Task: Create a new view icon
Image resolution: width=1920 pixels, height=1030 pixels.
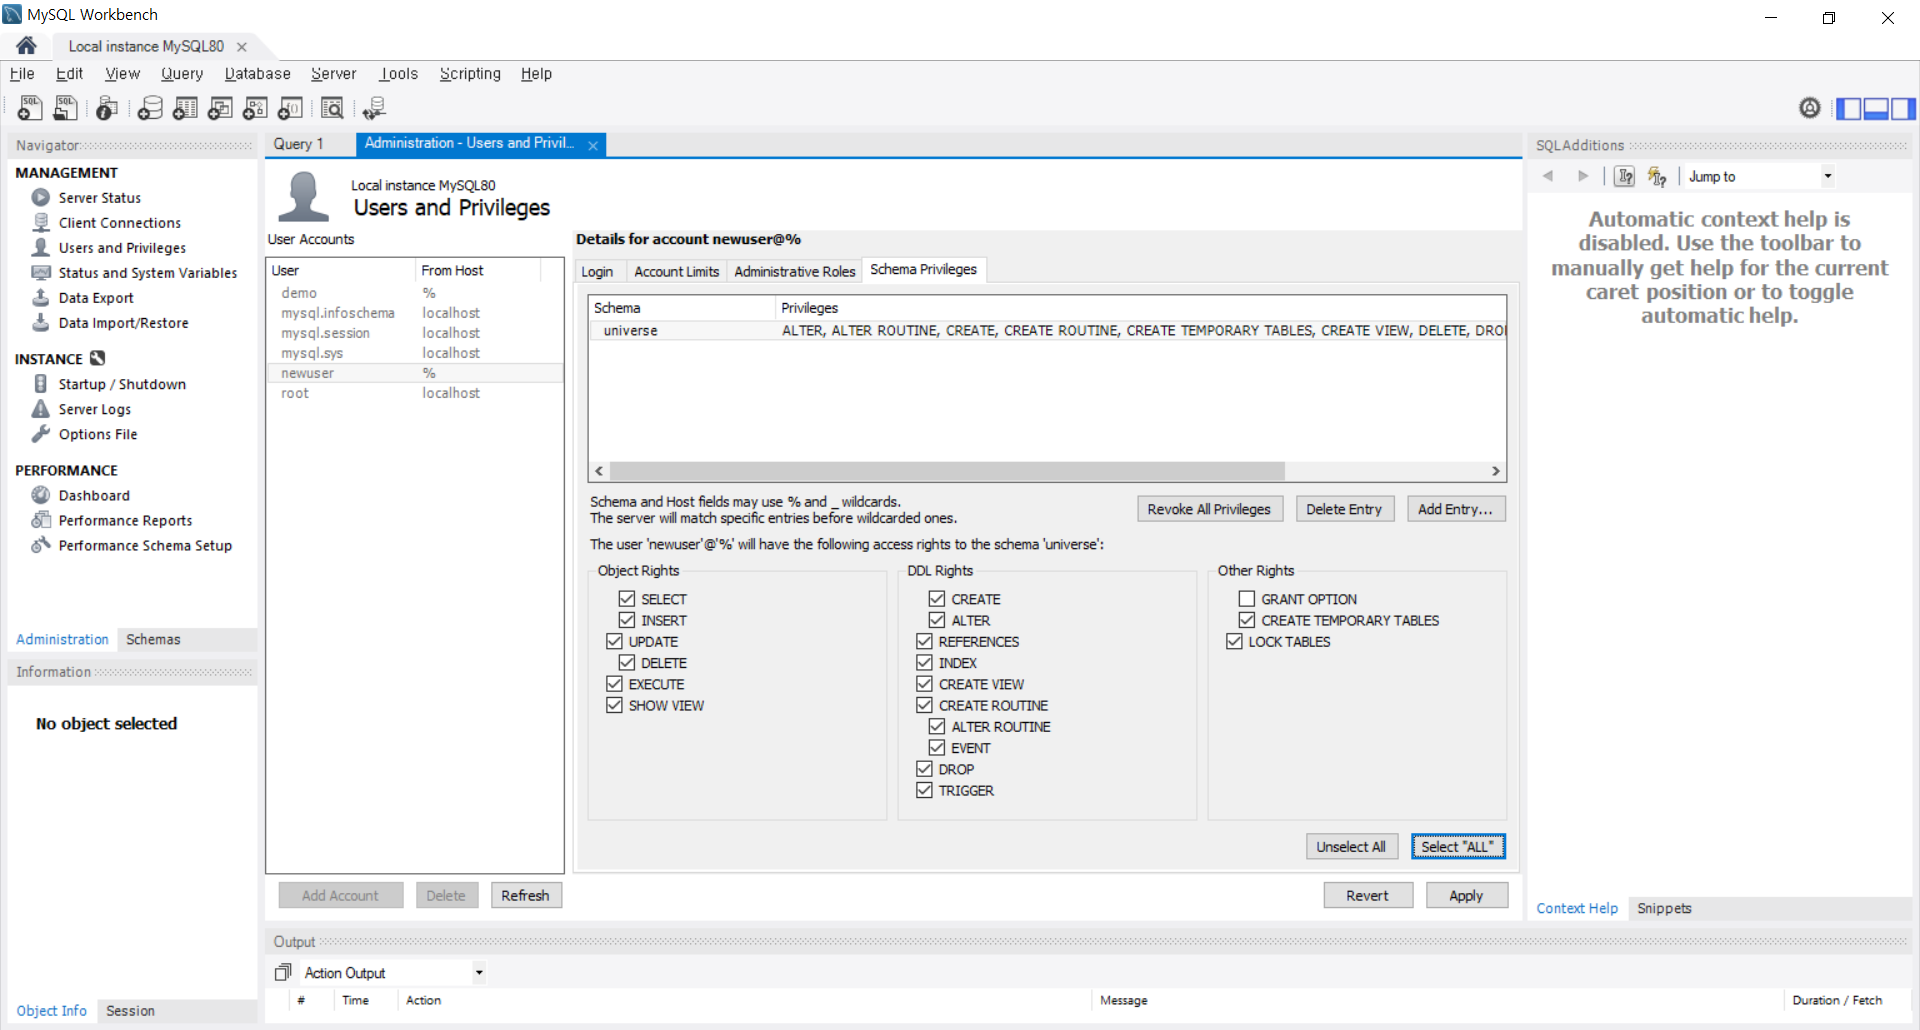Action: click(220, 108)
